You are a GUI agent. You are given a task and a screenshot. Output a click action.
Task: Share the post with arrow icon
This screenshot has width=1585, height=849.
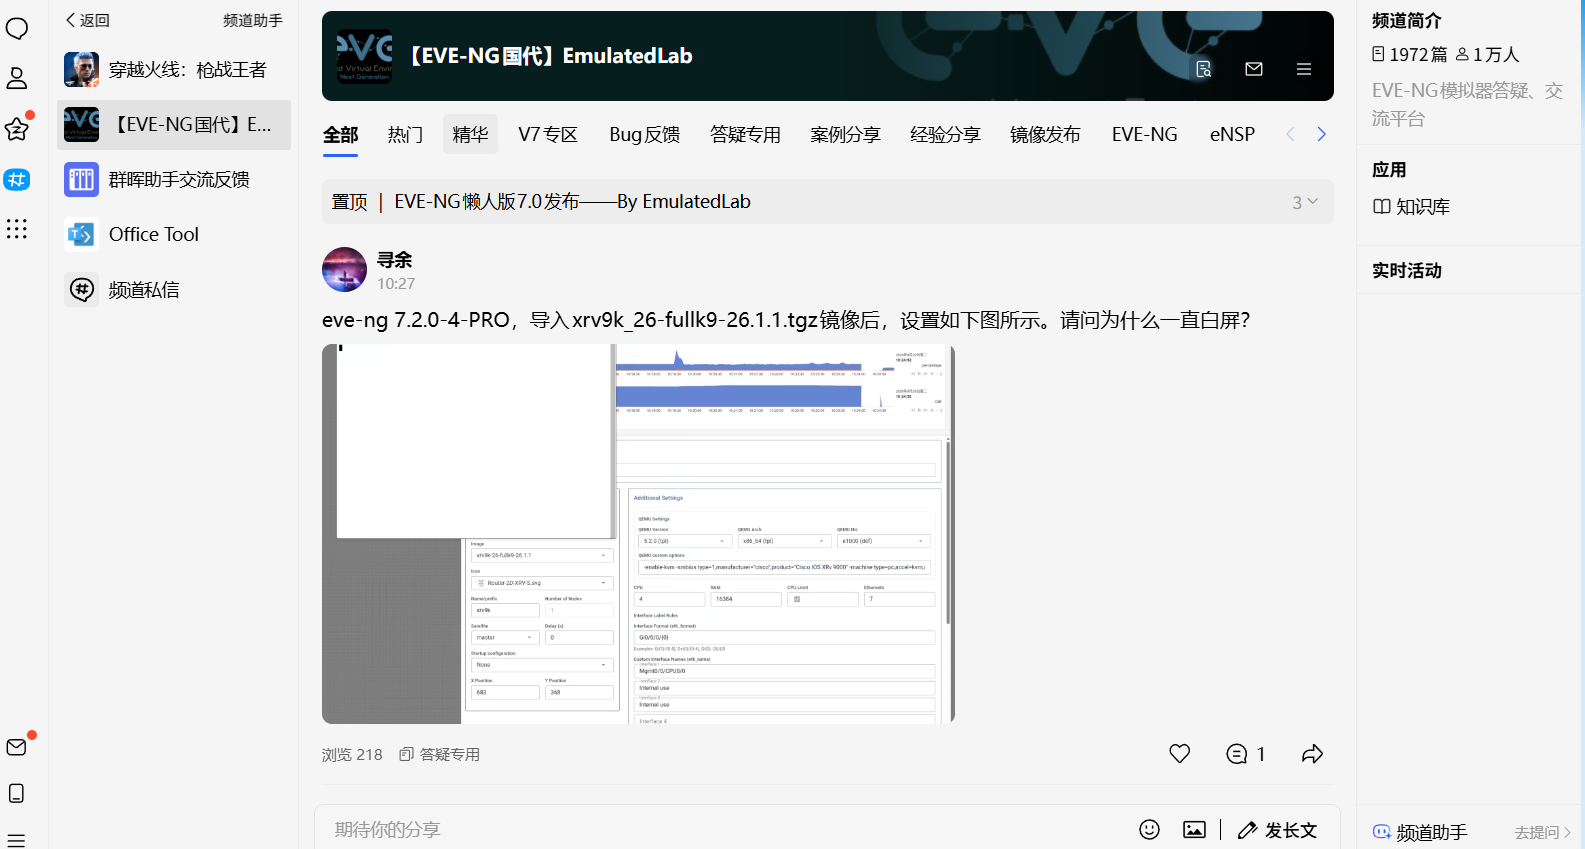[1312, 754]
